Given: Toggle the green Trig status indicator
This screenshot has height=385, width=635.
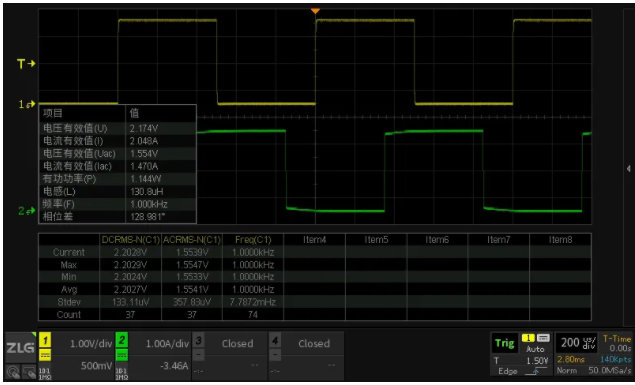Looking at the screenshot, I should (505, 343).
